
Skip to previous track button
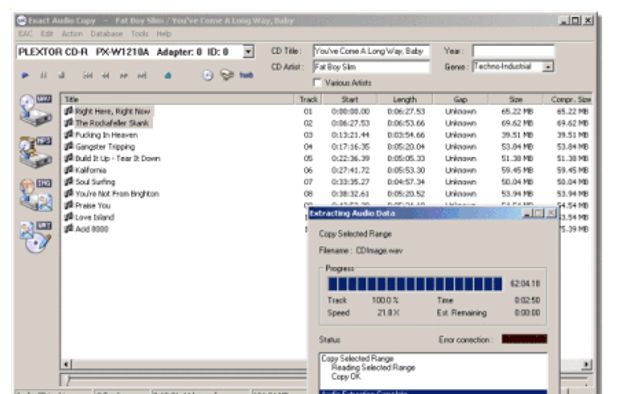pos(87,75)
